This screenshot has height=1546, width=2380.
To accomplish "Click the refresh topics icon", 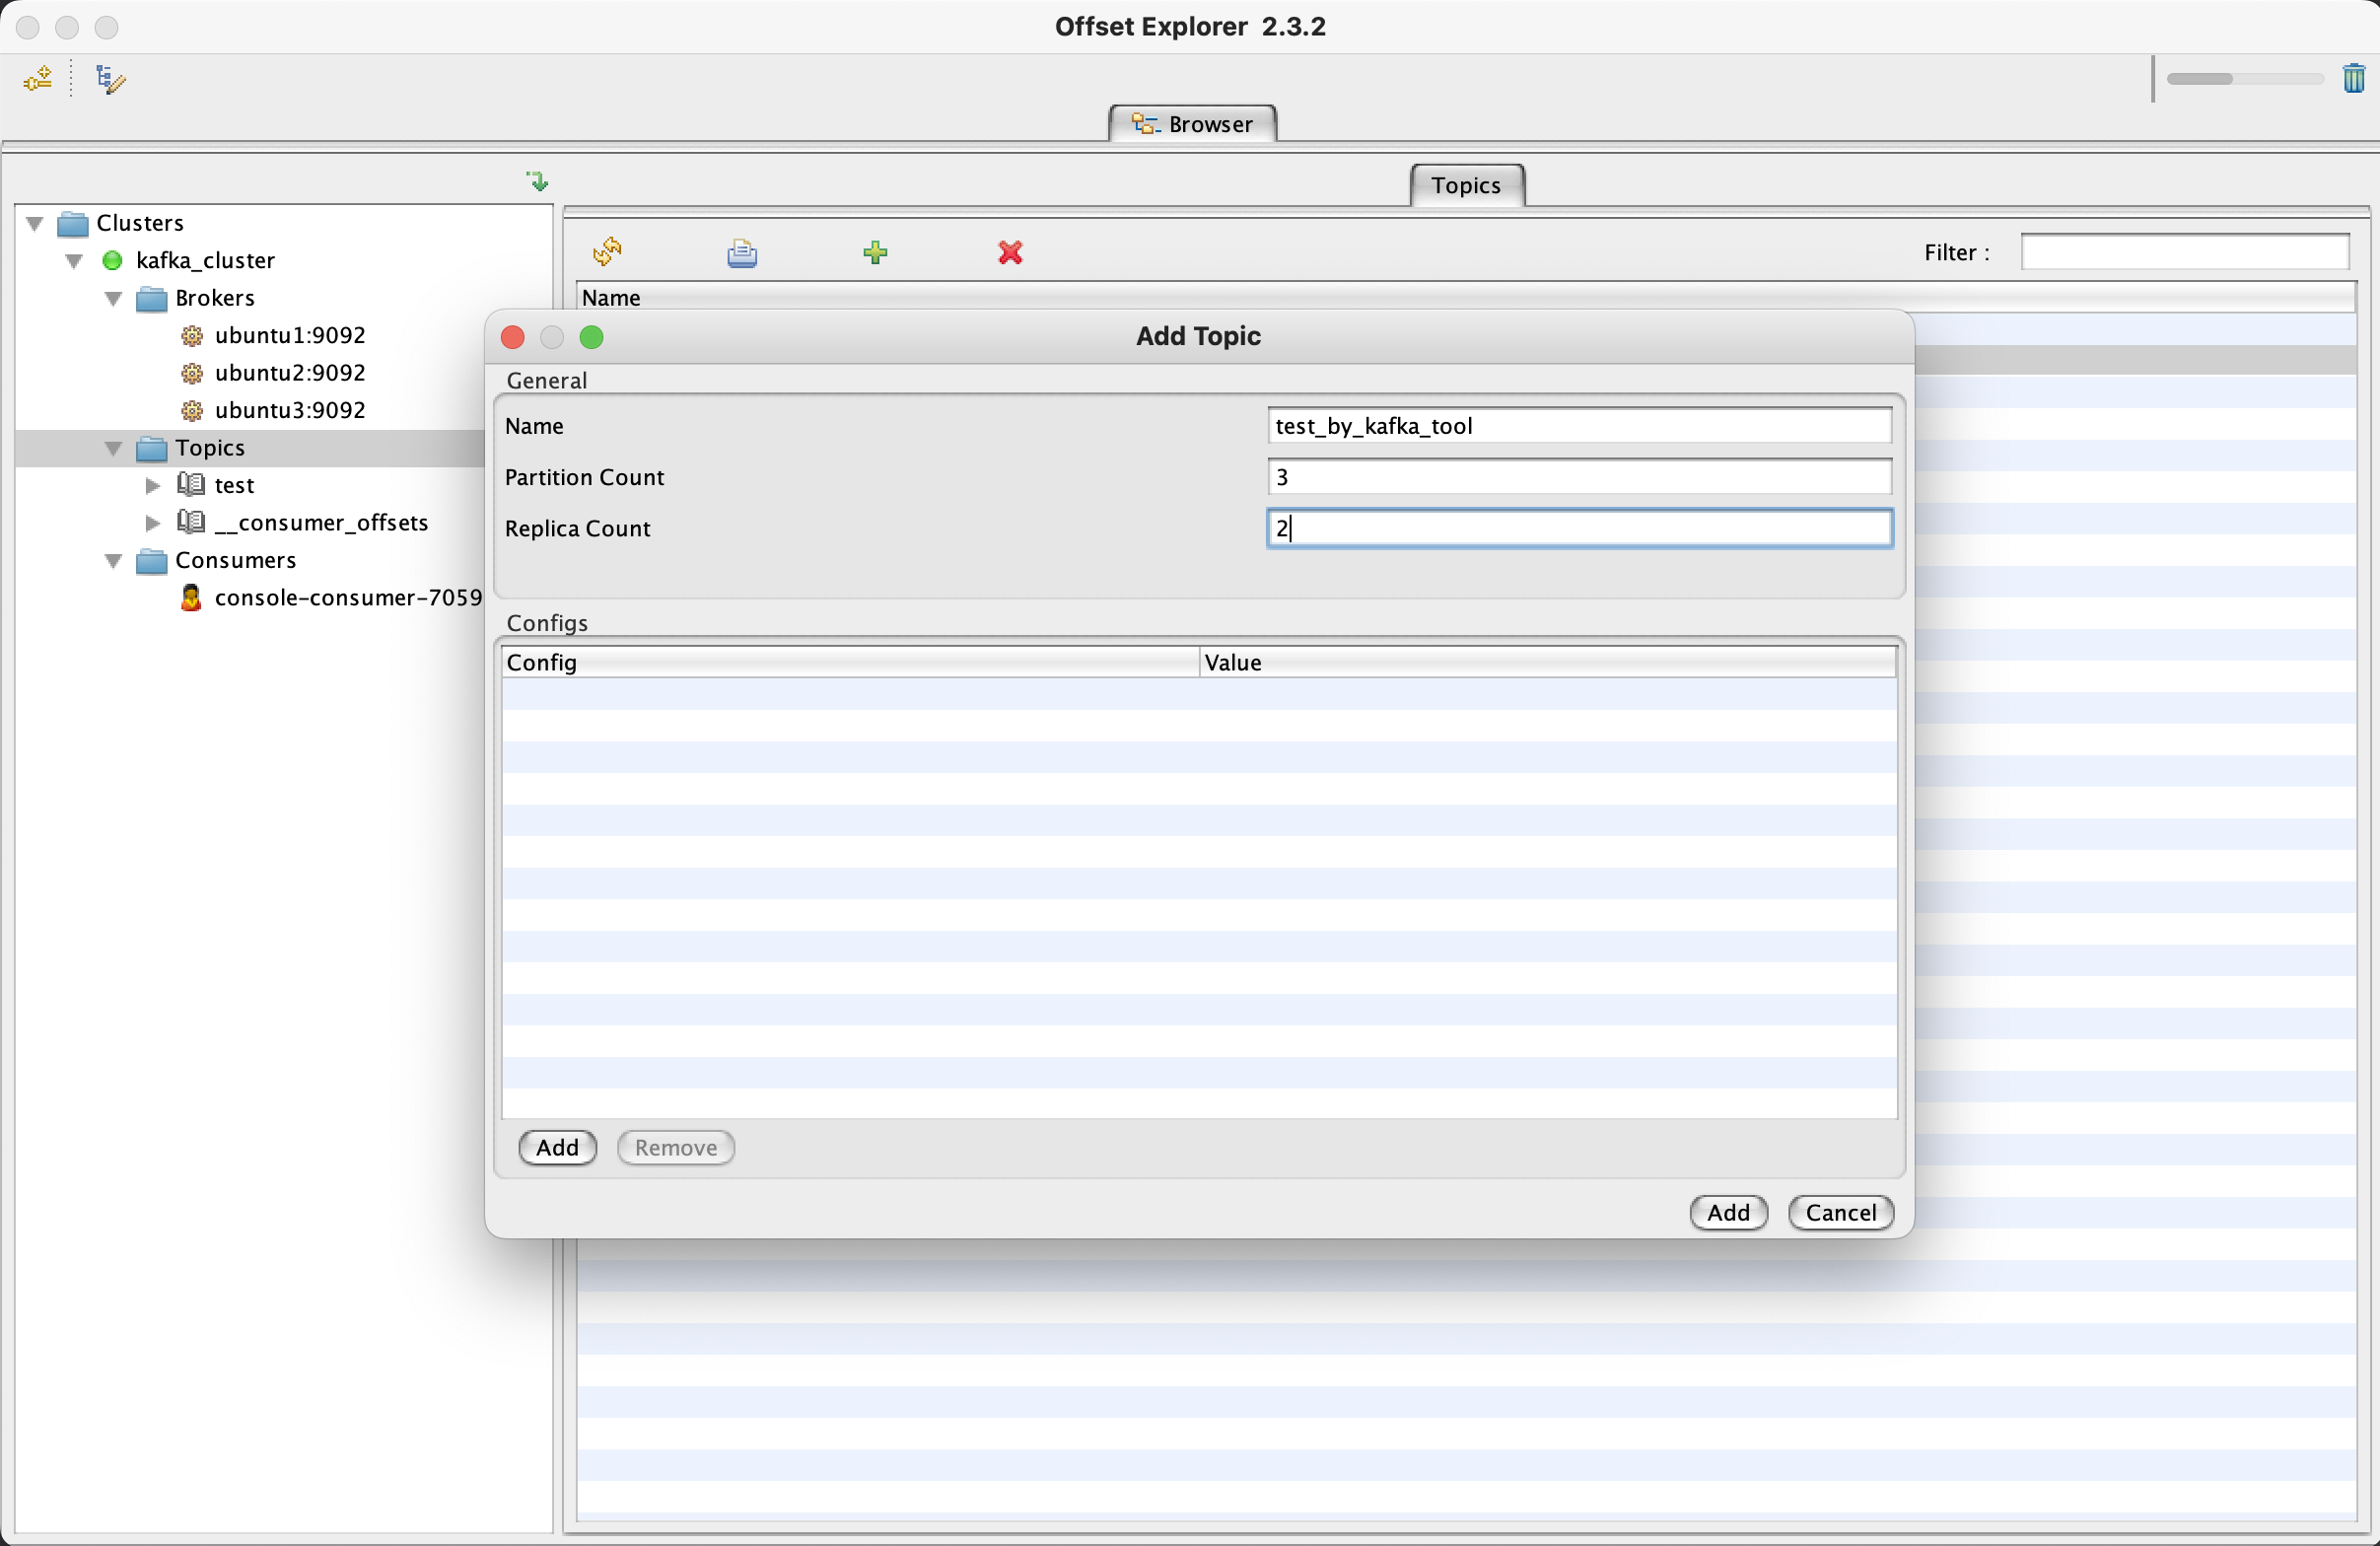I will tap(607, 252).
